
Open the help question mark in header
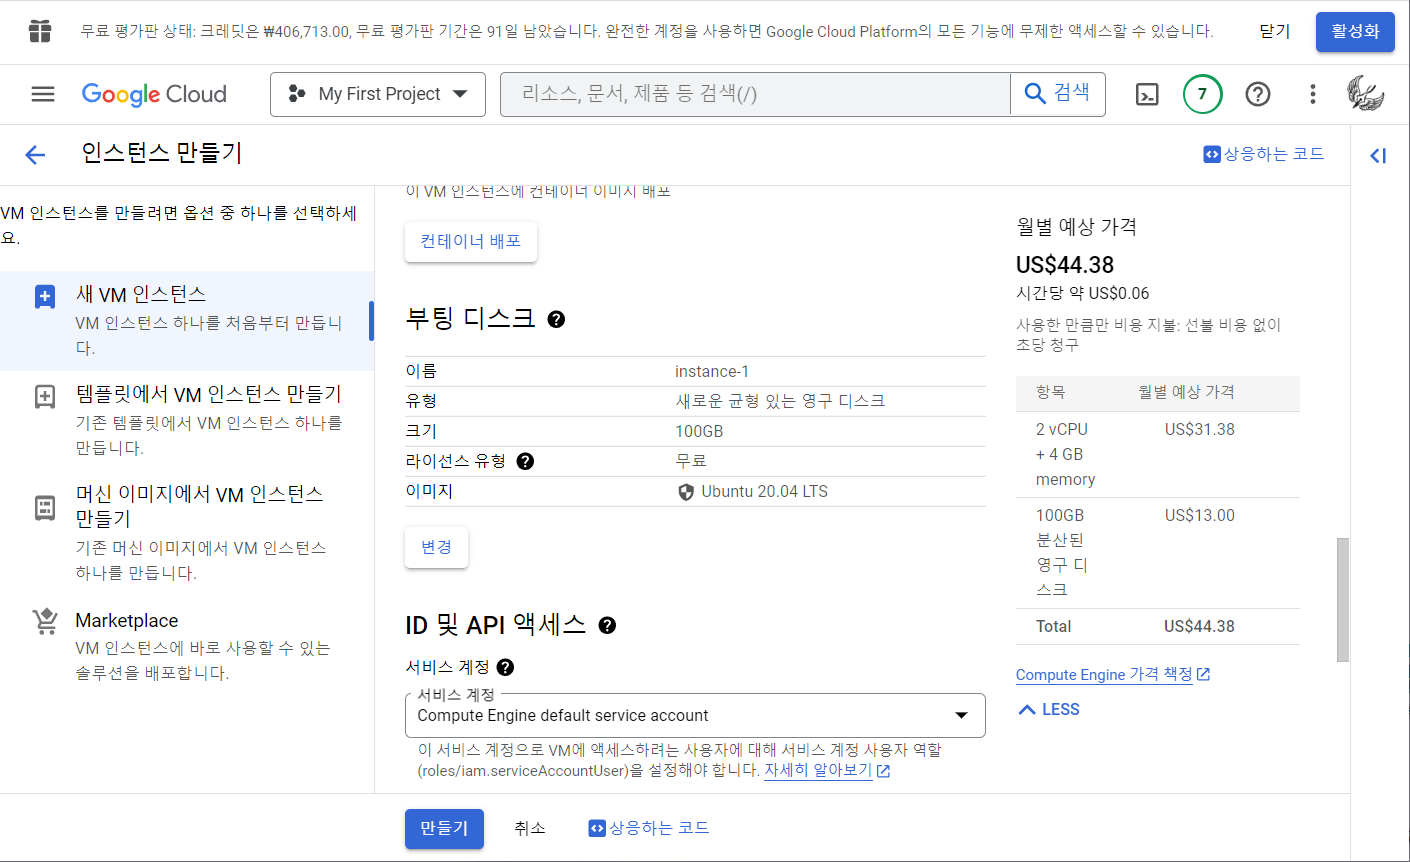[1258, 94]
